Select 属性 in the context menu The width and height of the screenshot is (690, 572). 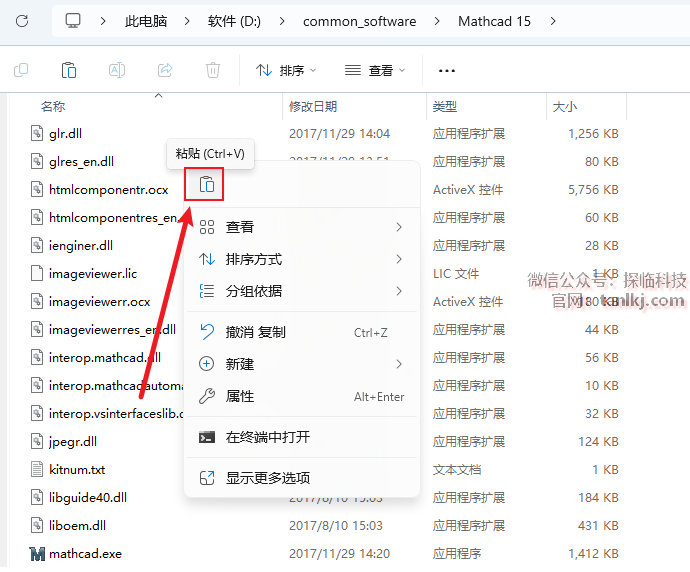[302, 396]
